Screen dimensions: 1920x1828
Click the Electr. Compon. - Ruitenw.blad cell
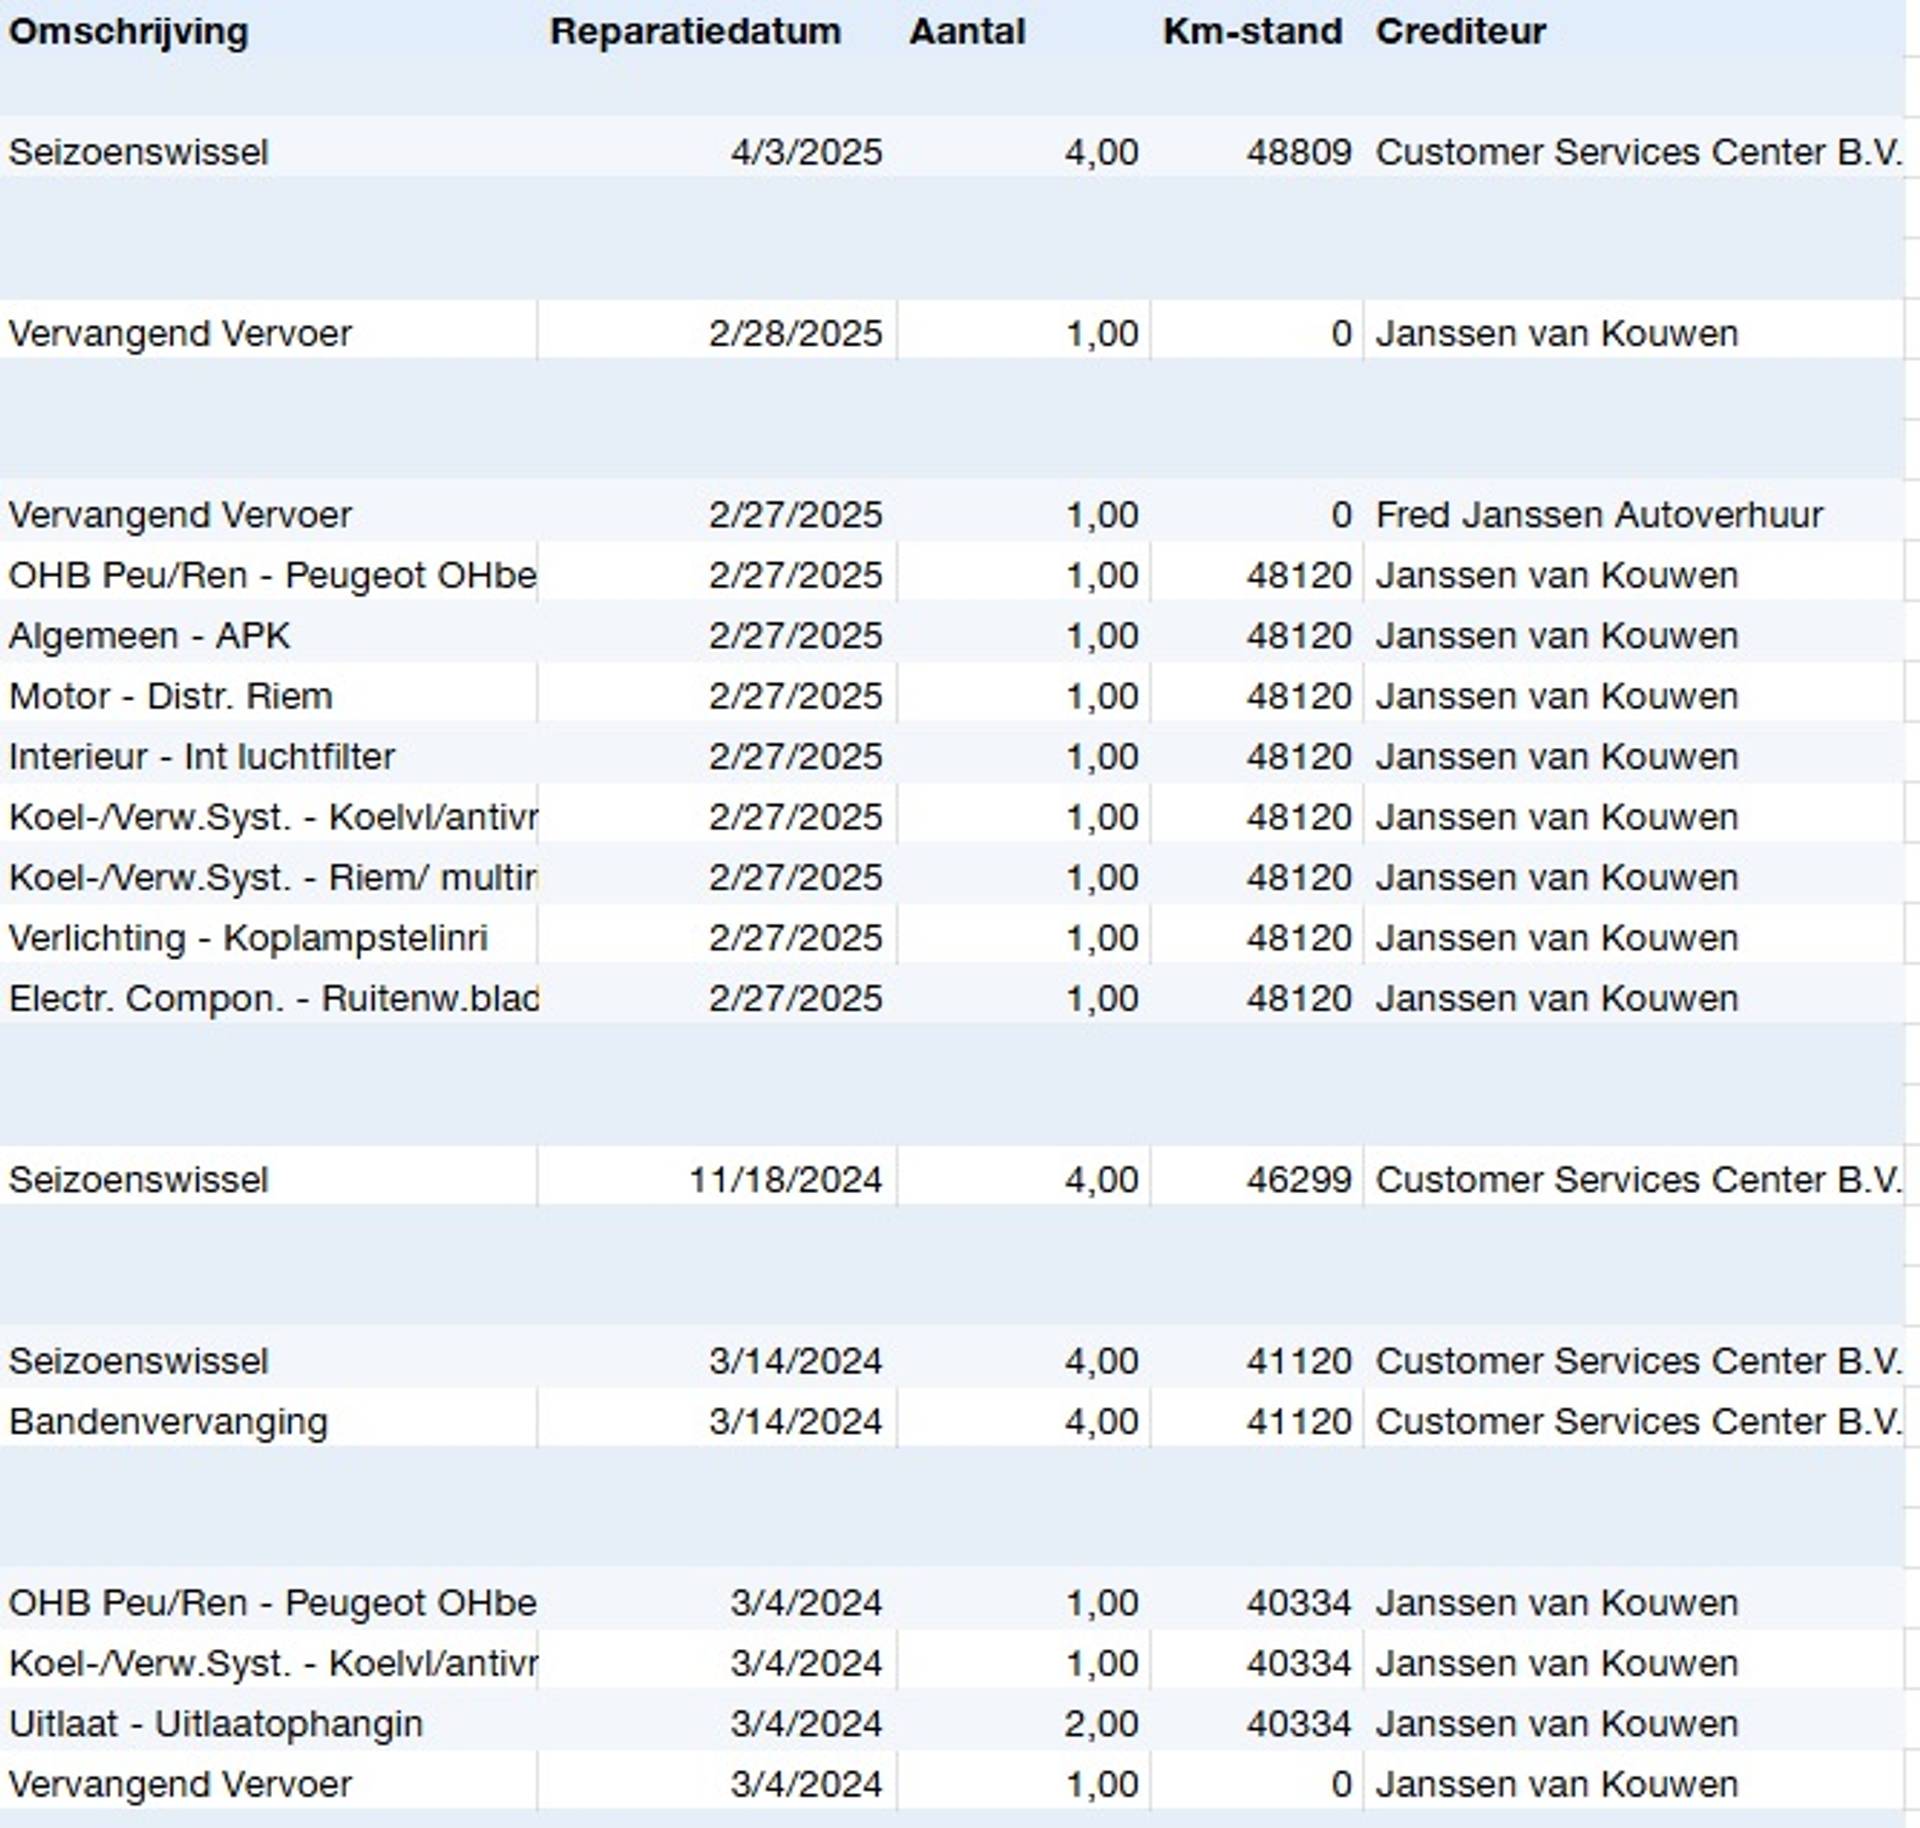click(x=273, y=998)
